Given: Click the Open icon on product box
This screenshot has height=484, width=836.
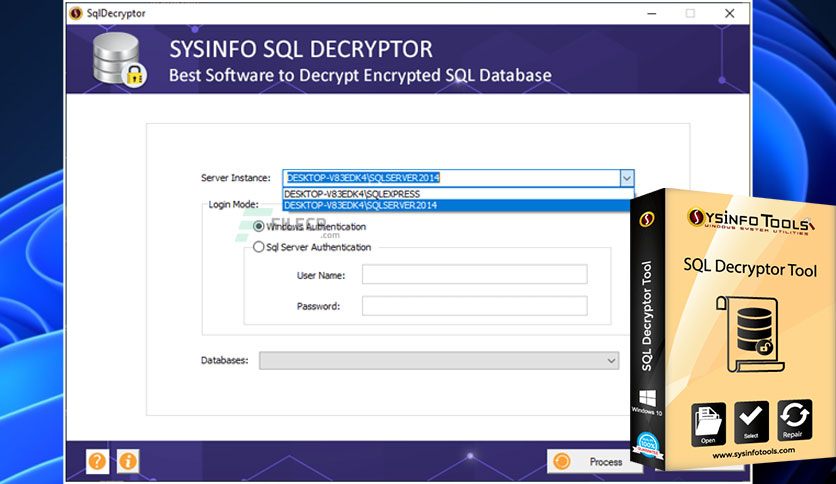Looking at the screenshot, I should tap(709, 424).
